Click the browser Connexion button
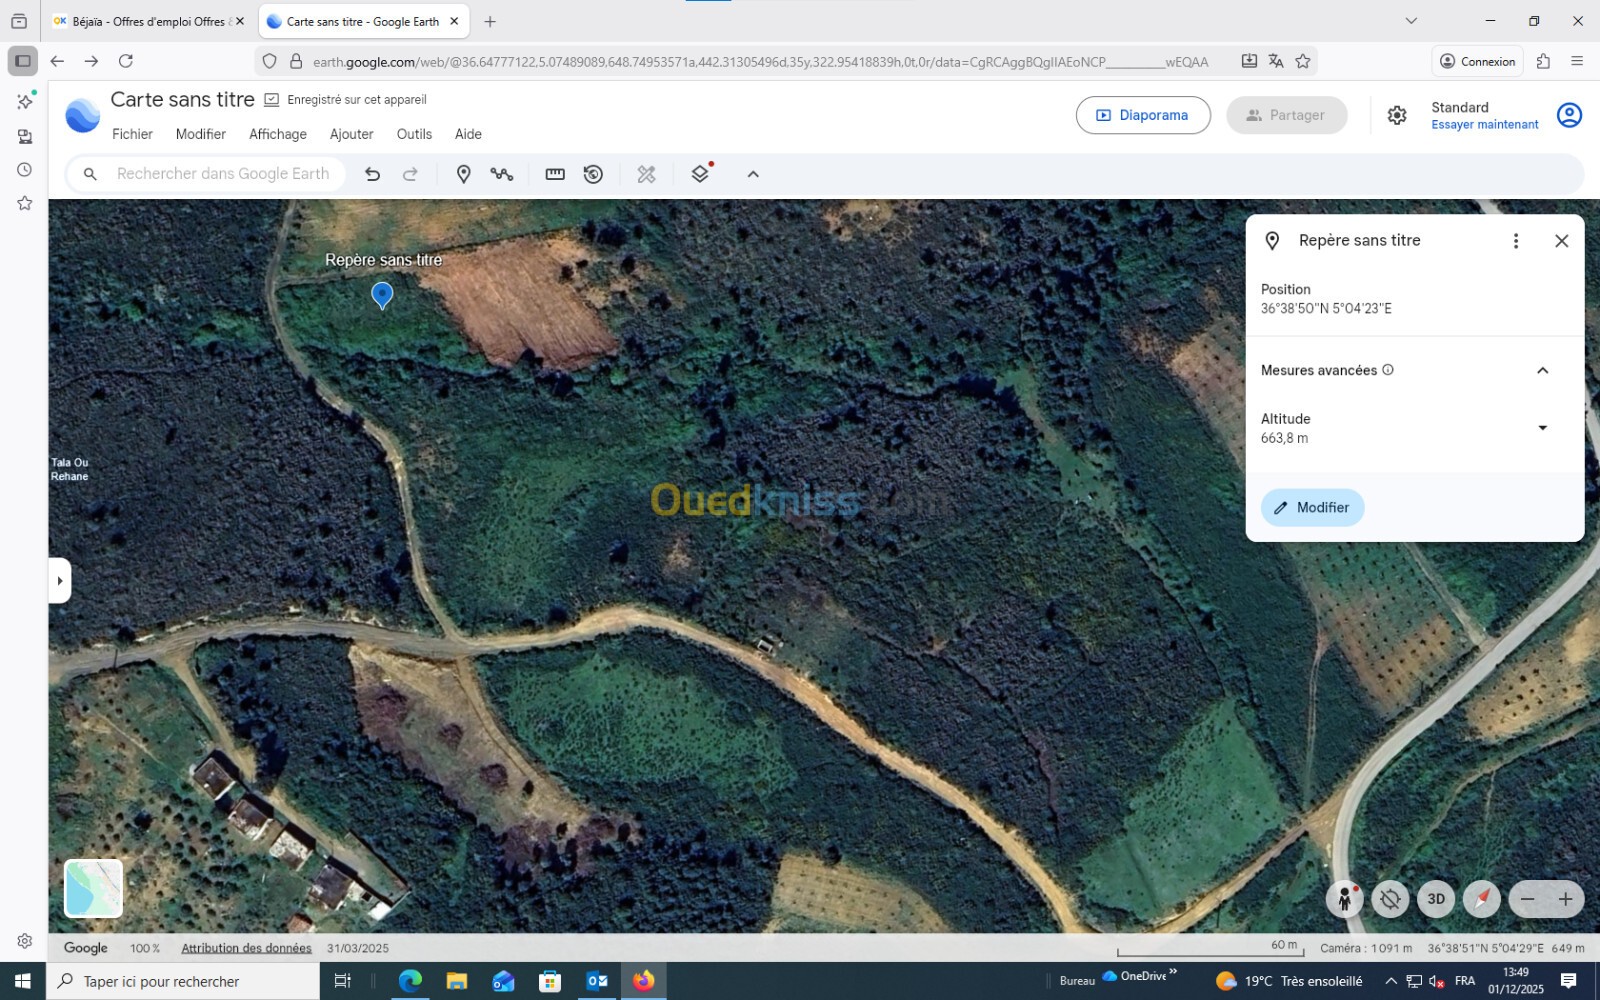 1477,61
